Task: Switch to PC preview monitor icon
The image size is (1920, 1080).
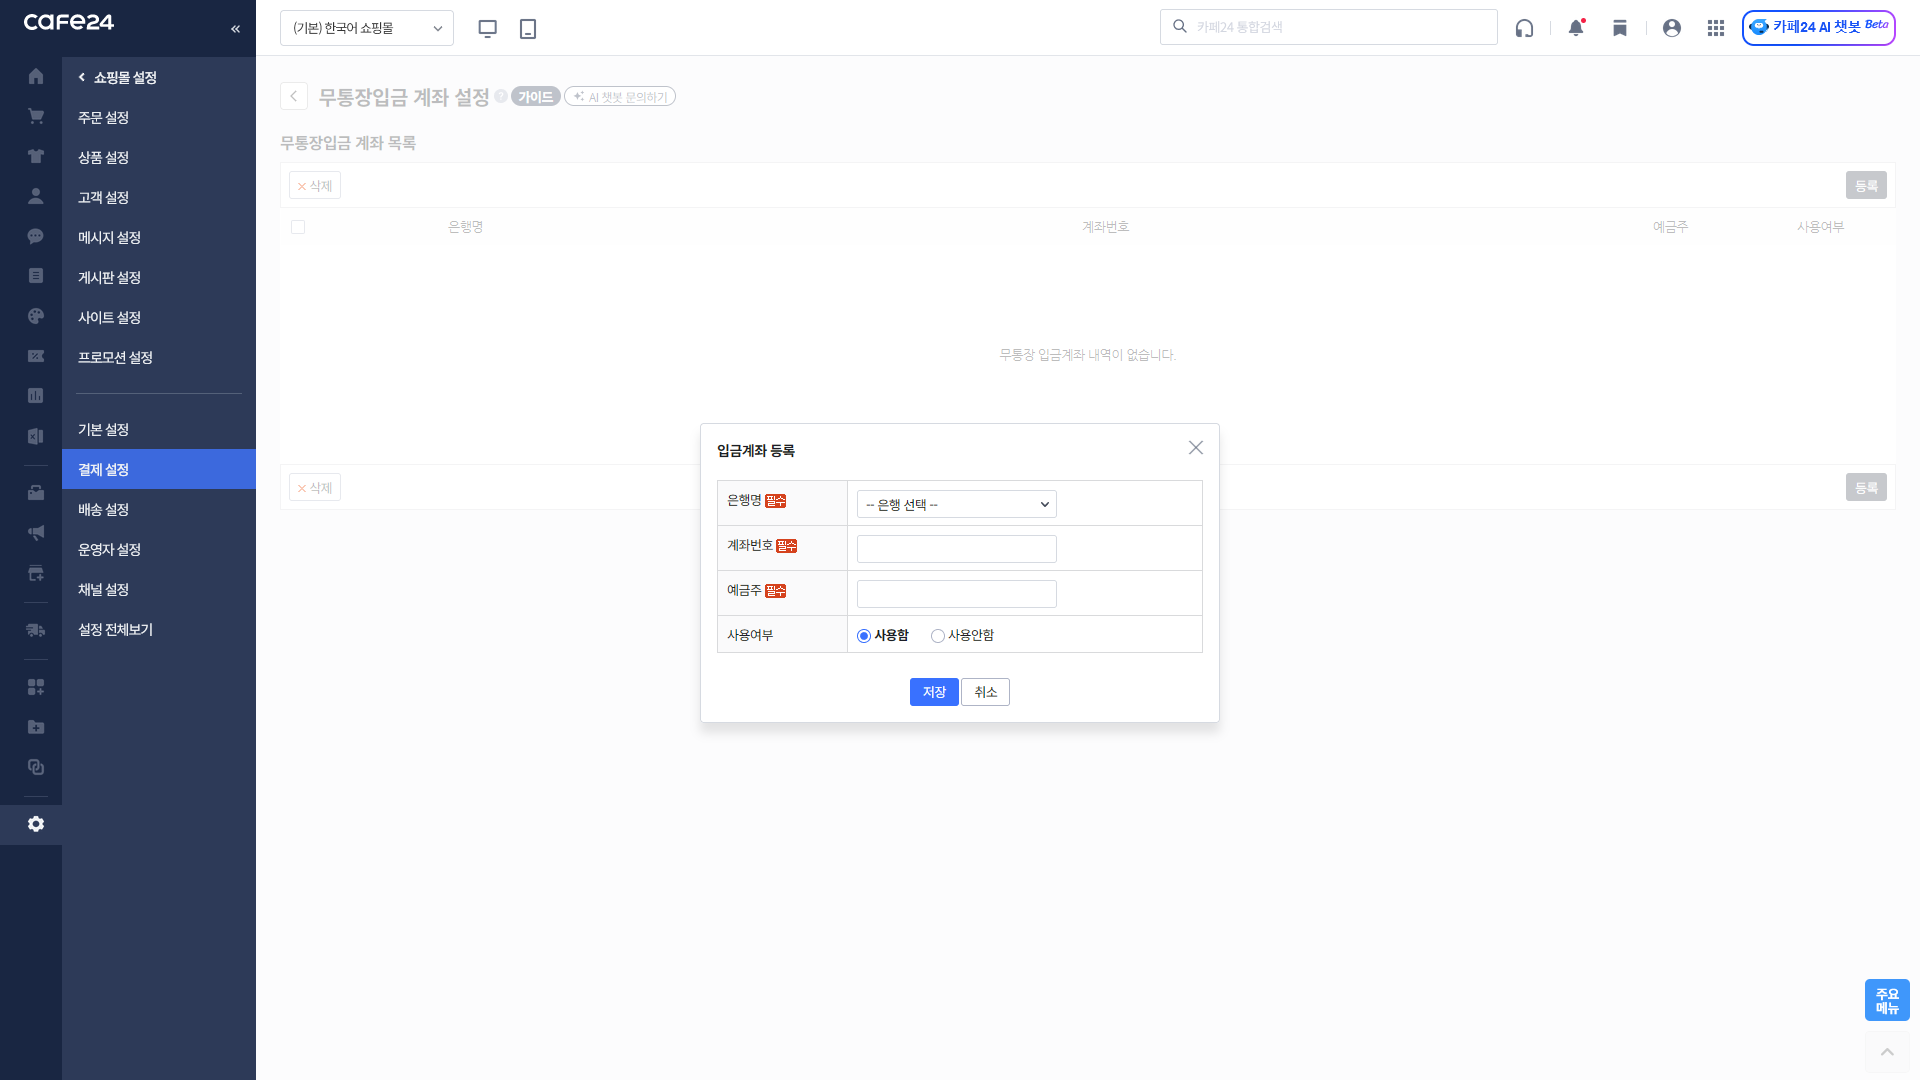Action: click(488, 28)
